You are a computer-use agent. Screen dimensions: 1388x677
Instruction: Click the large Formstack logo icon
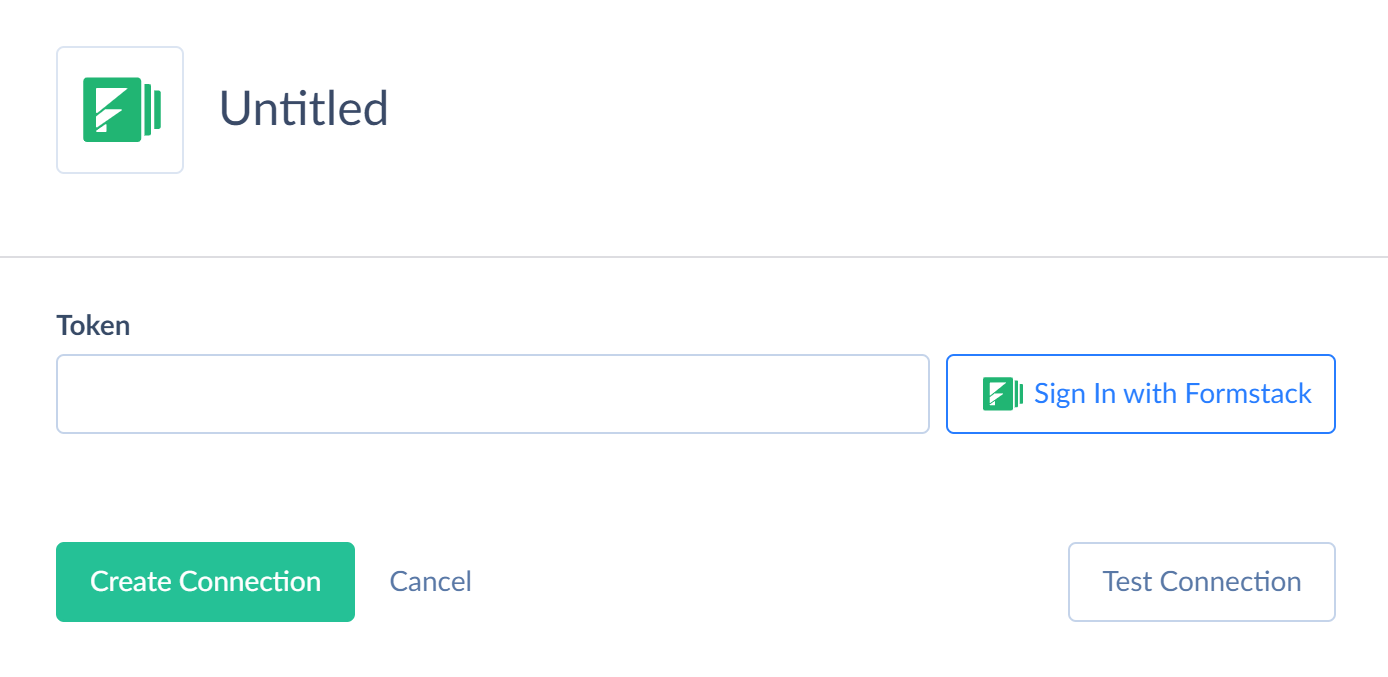(x=120, y=110)
